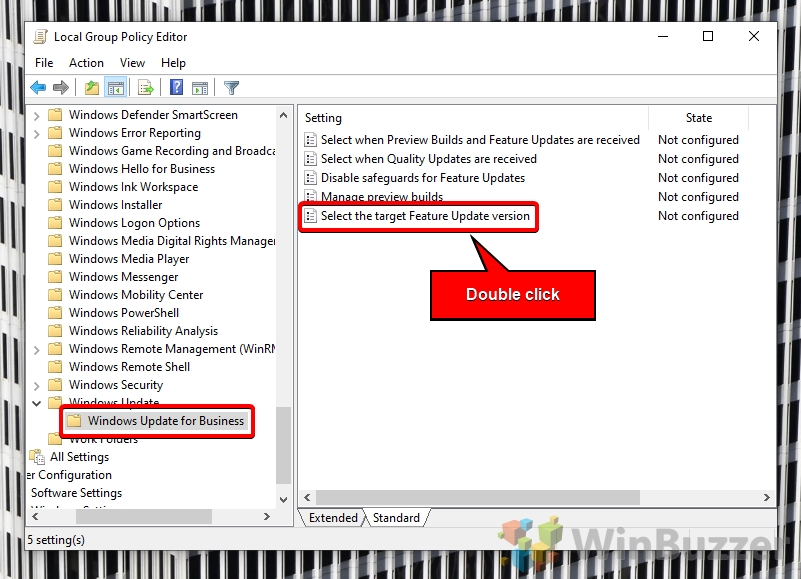This screenshot has width=801, height=579.
Task: Expand the Windows Remote Management node
Action: 36,350
